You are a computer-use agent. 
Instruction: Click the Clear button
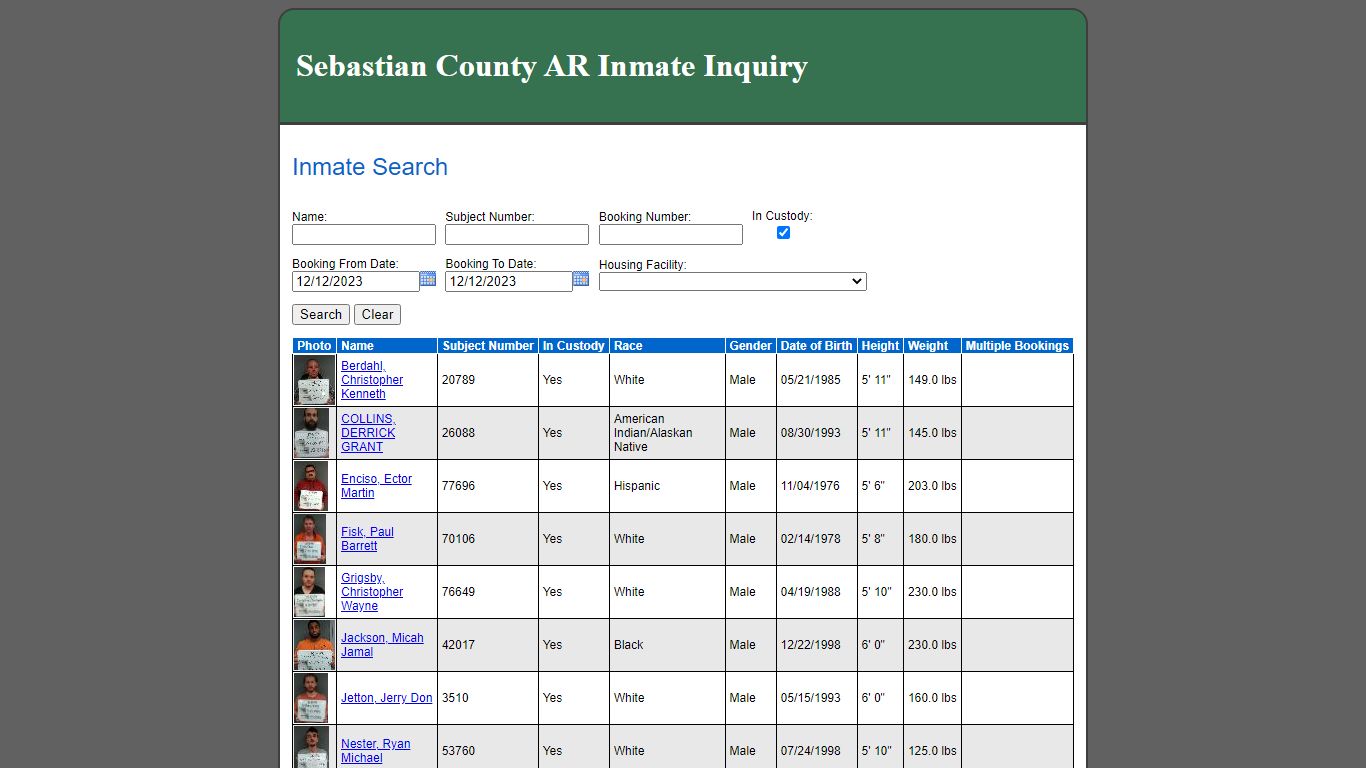tap(377, 314)
